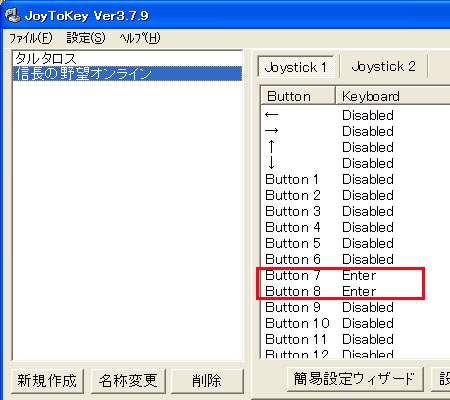
Task: Click the Button column header
Action: [298, 96]
